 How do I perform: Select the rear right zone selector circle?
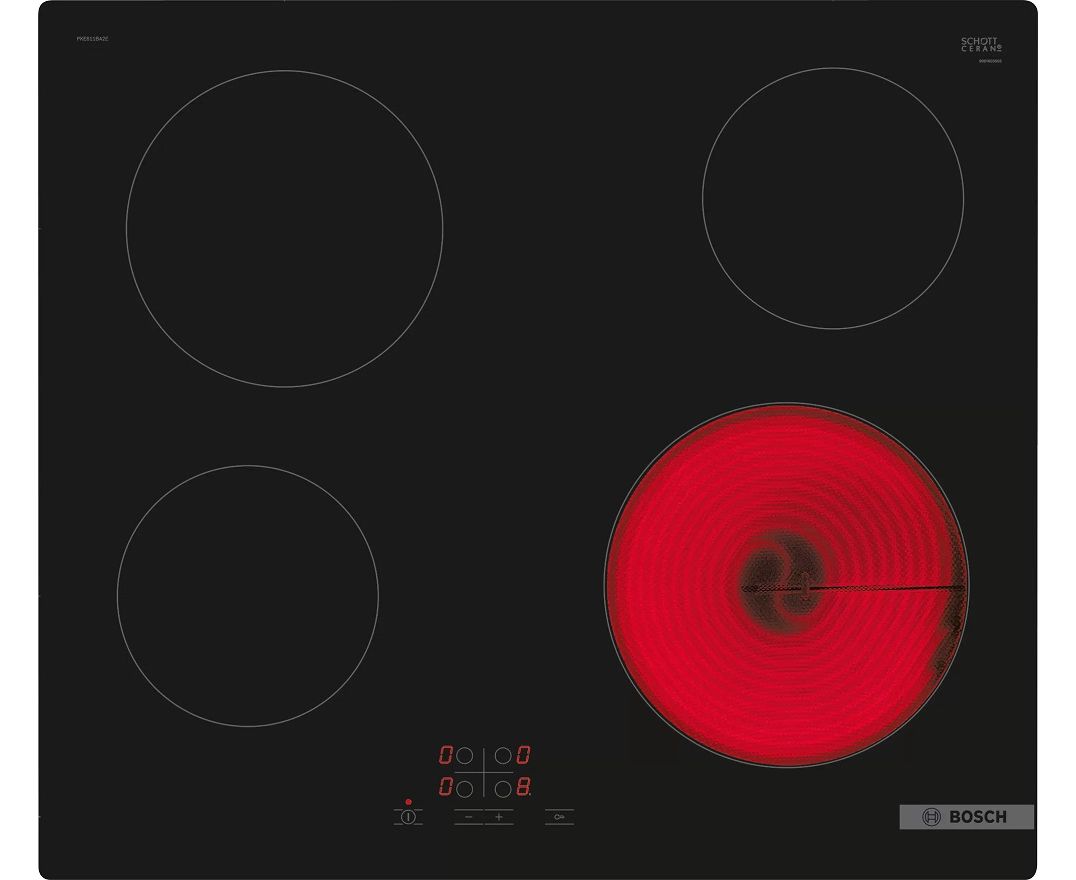click(x=504, y=756)
